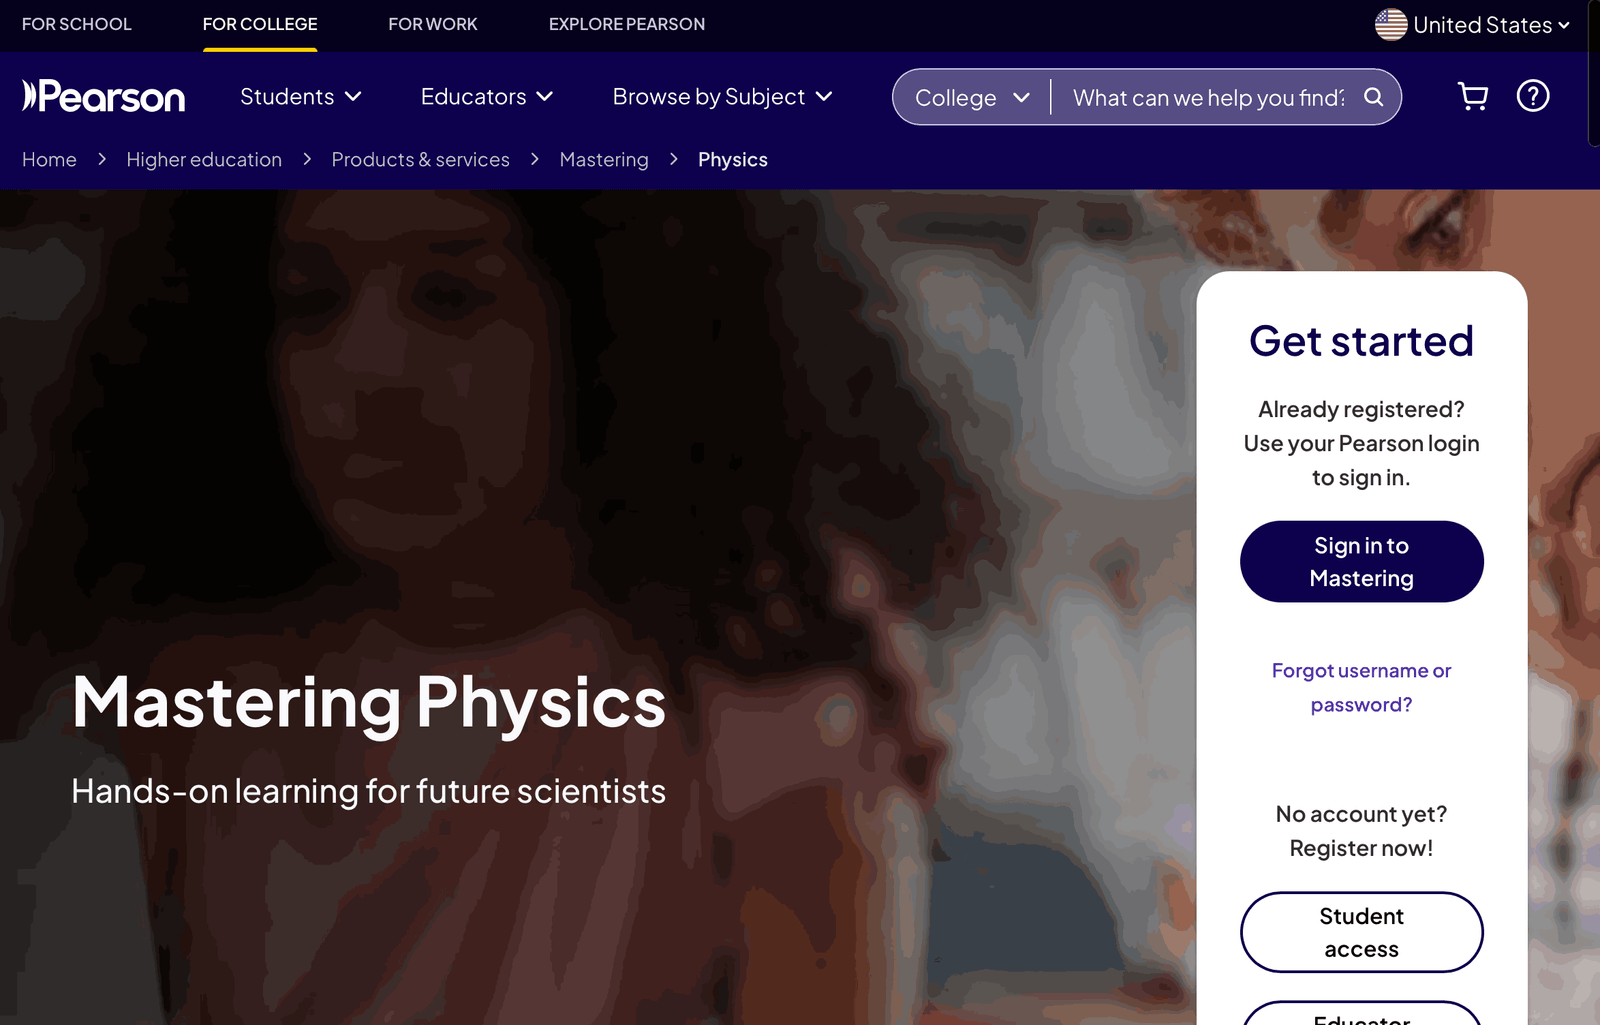Click the Student access button
This screenshot has width=1600, height=1025.
(x=1361, y=932)
